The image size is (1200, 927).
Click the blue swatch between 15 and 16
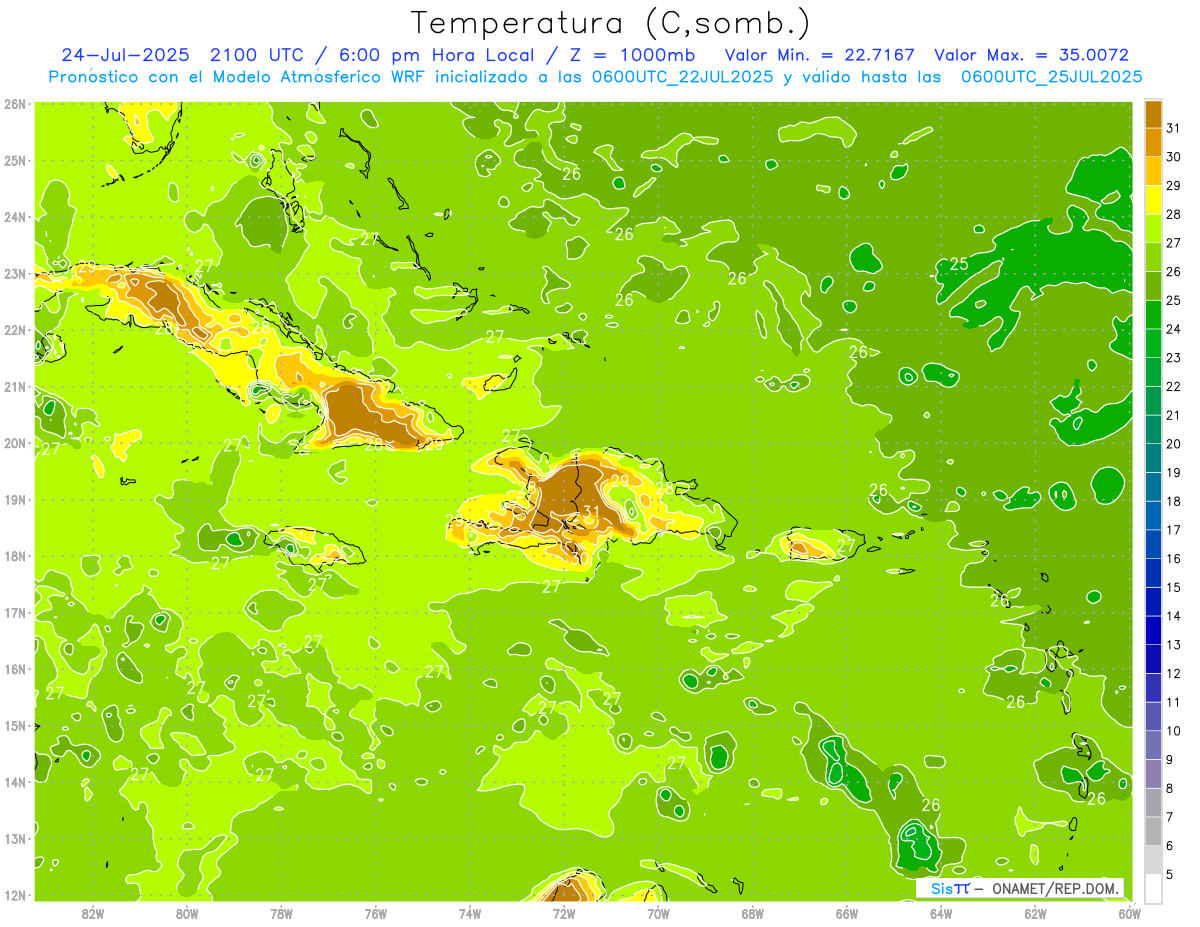click(x=1153, y=573)
